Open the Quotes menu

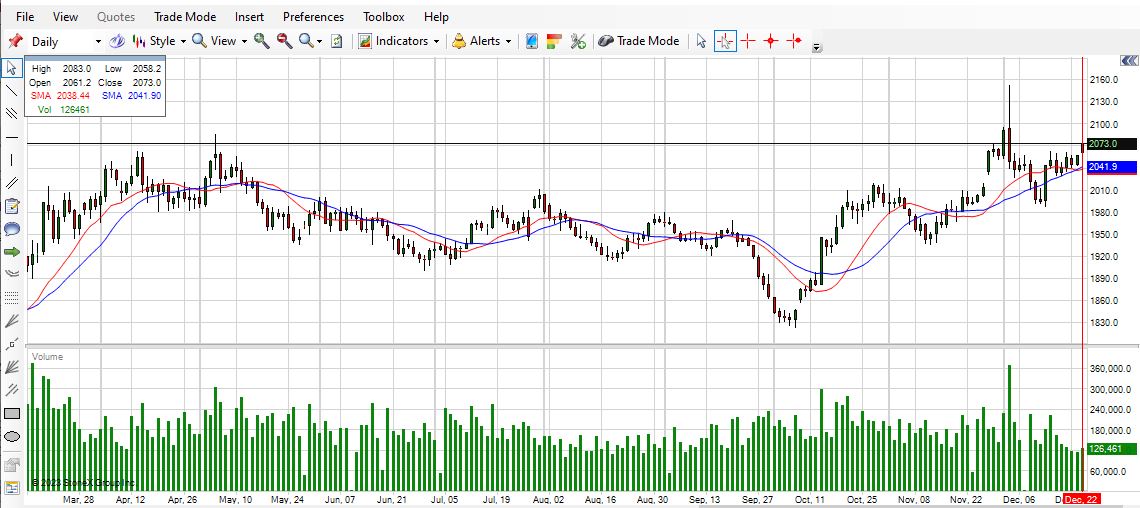tap(116, 17)
